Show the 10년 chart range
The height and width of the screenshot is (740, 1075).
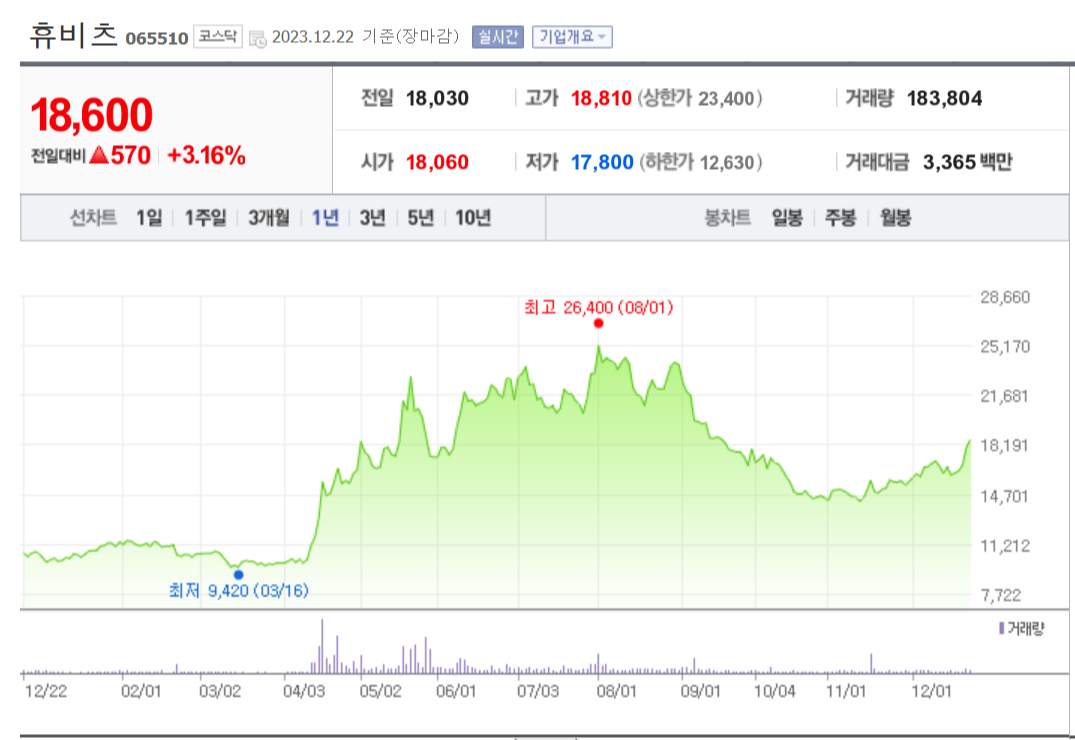473,218
